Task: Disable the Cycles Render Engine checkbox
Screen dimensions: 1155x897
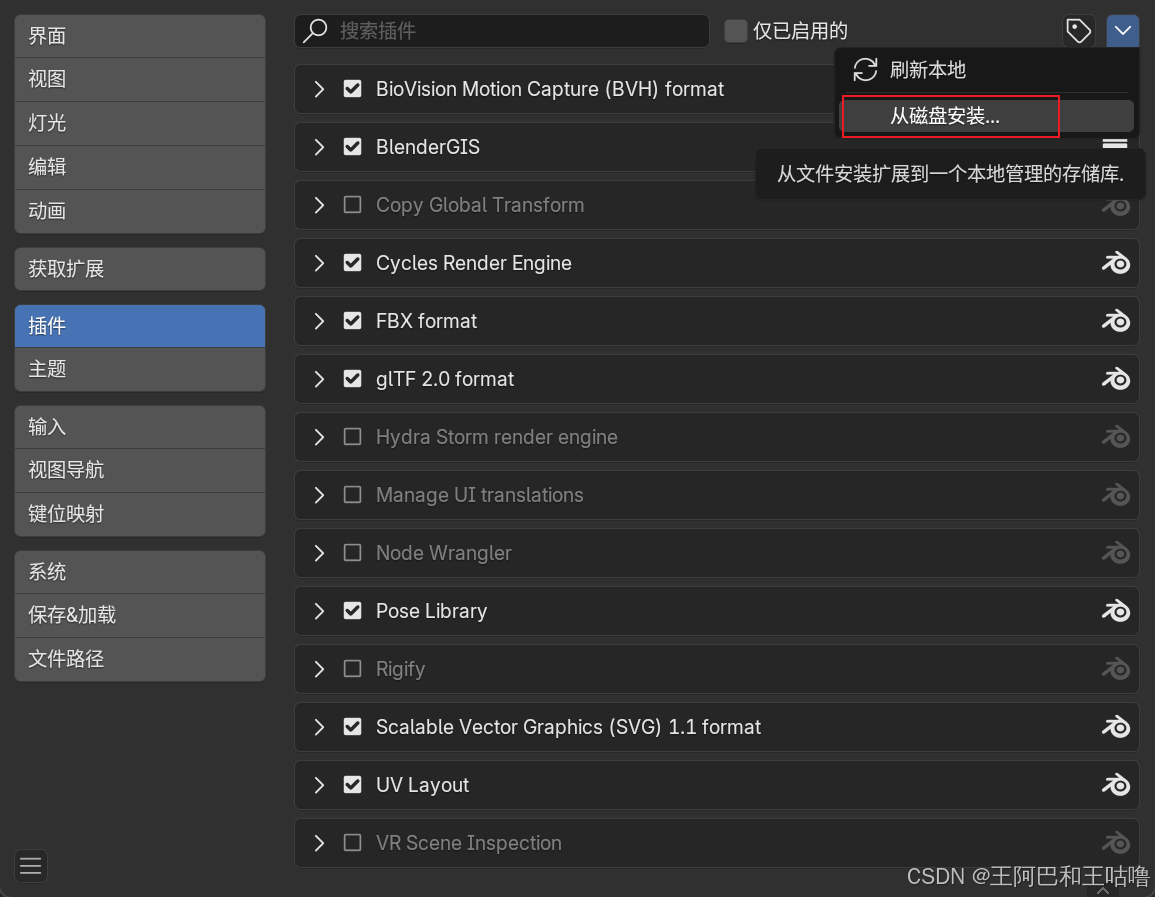Action: coord(353,263)
